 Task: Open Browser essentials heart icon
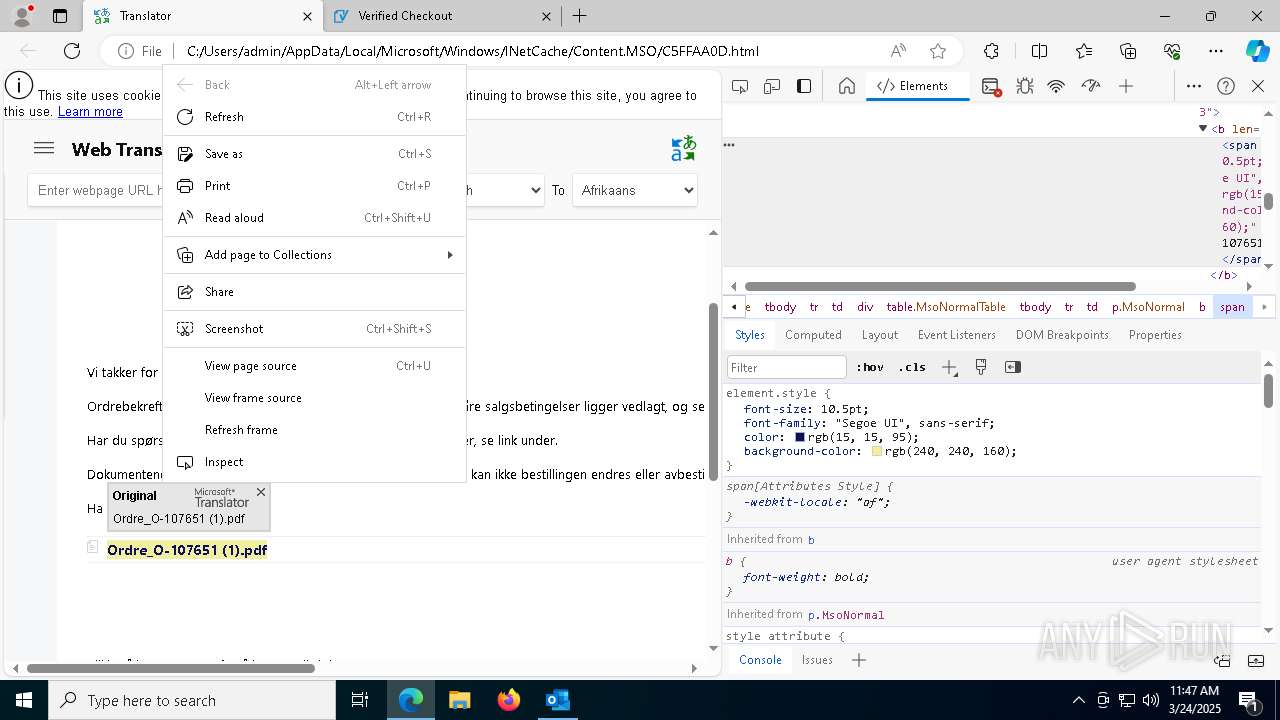point(1172,51)
